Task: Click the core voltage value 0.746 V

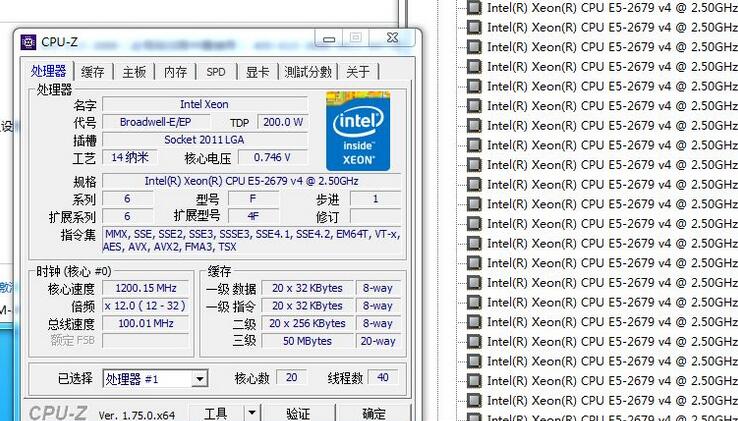Action: coord(273,157)
